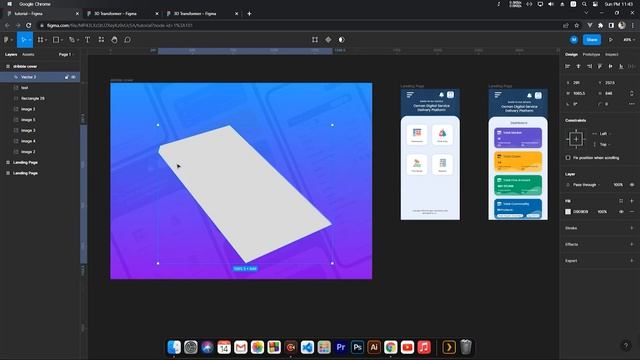Click the Edit object icon in top center
640x360 pixels.
click(x=315, y=40)
